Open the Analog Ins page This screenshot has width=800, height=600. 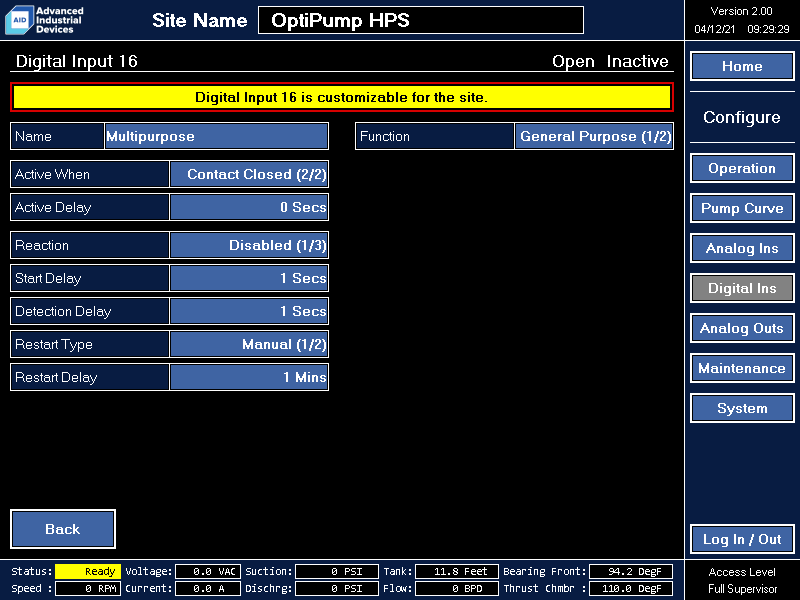[x=742, y=248]
